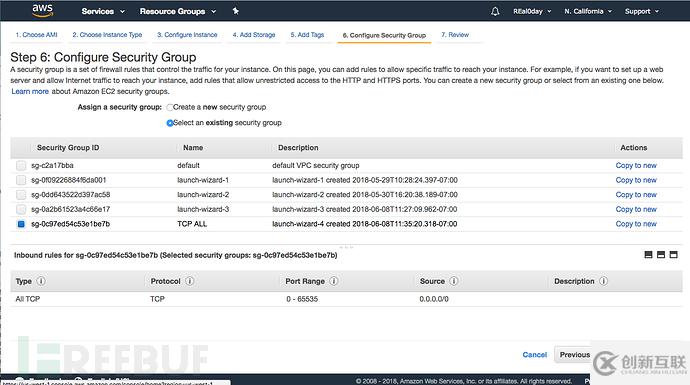Check the launch-wizard-1 security group
The image size is (690, 385).
point(21,180)
